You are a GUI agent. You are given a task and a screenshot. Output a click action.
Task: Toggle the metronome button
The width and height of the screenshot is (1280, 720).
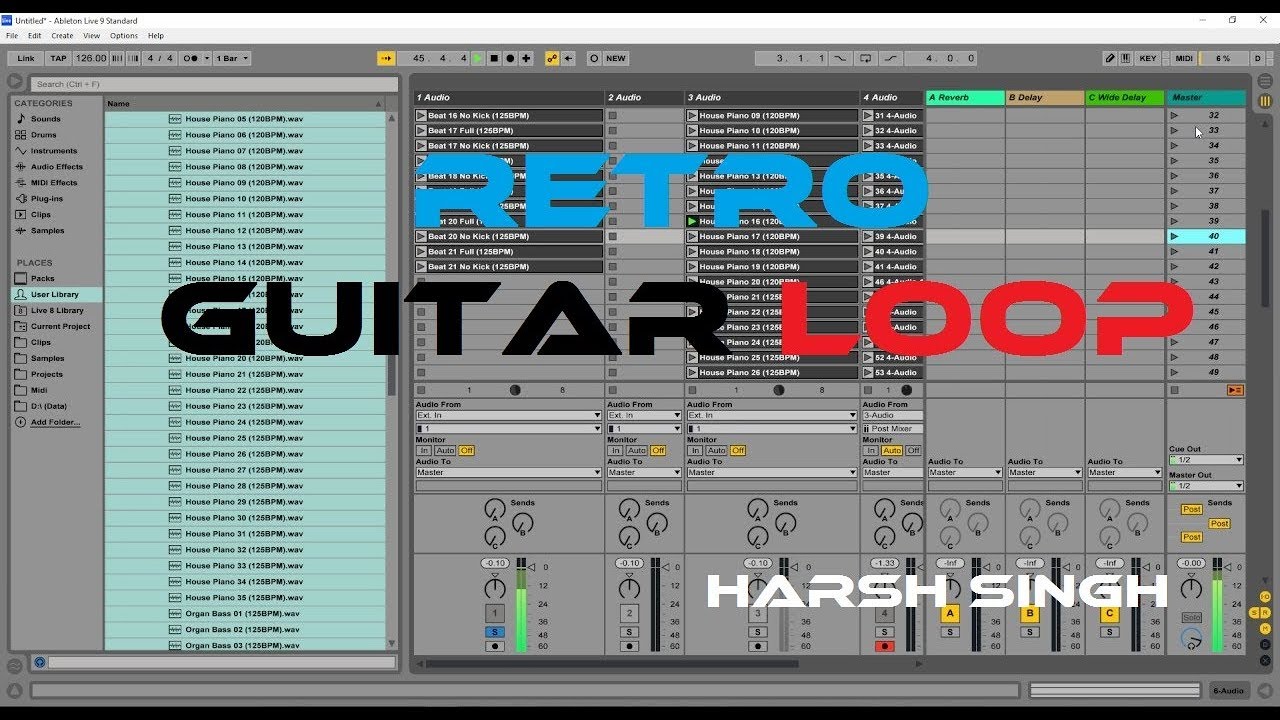point(191,58)
